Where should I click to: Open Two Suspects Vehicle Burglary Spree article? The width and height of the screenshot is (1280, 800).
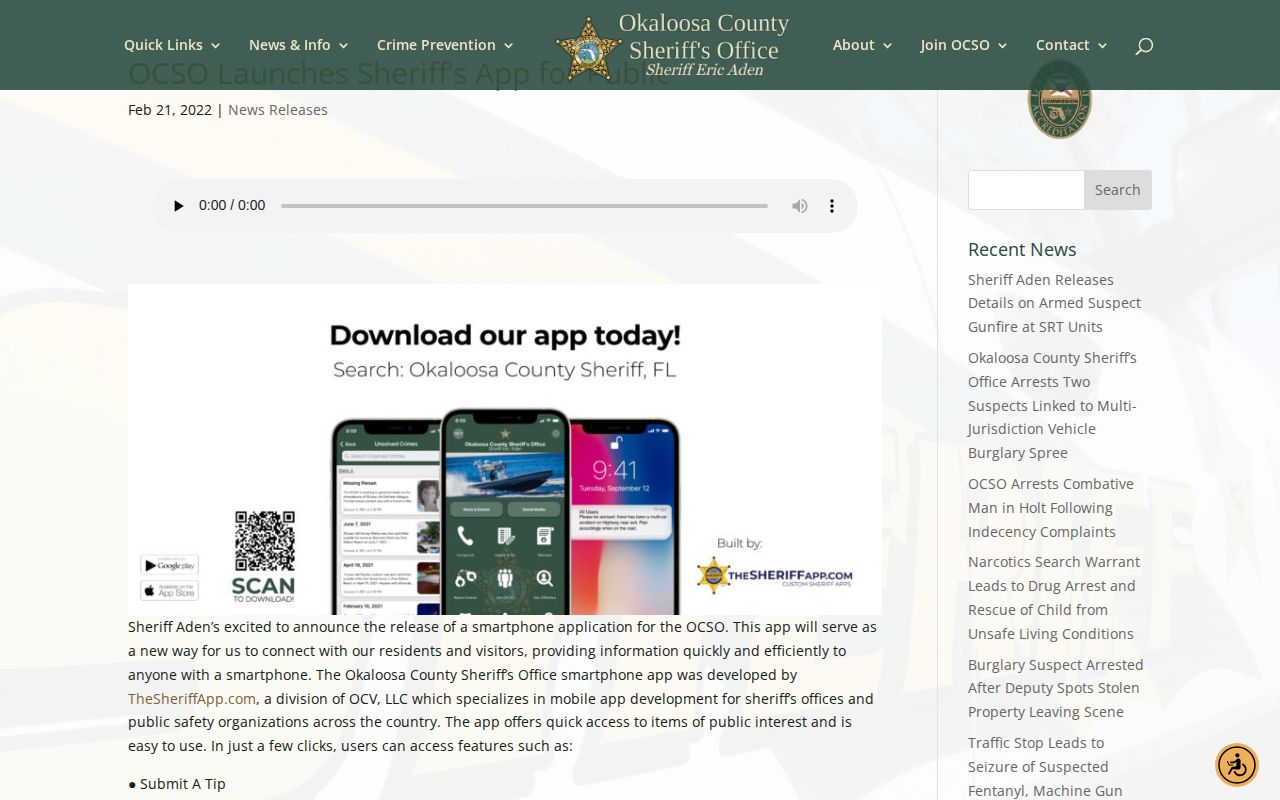tap(1052, 405)
